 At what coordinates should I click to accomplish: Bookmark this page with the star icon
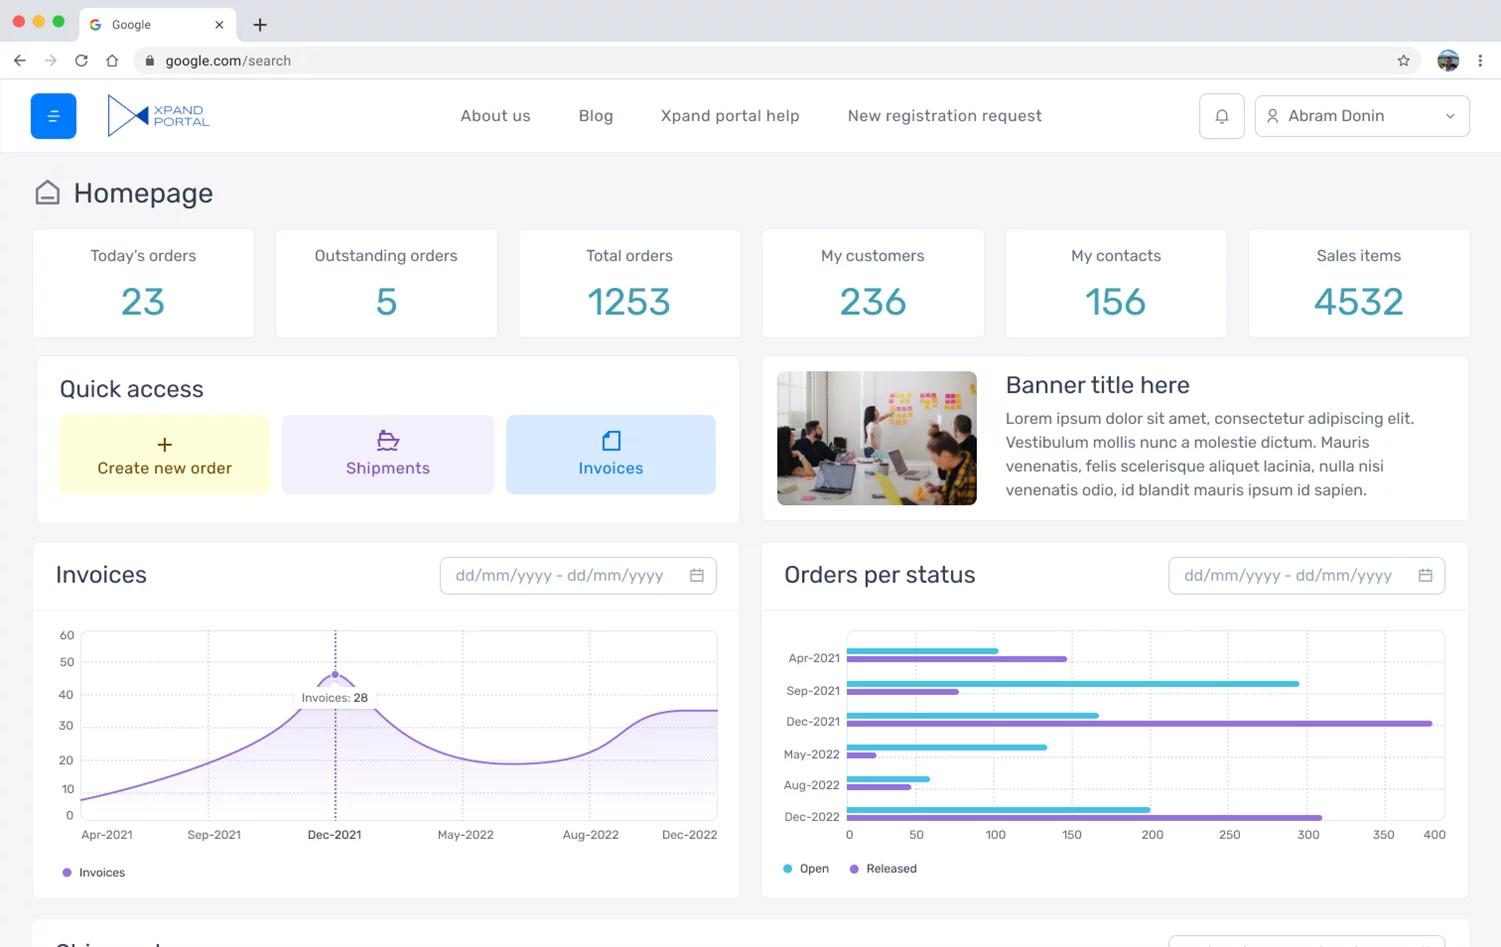pos(1403,61)
